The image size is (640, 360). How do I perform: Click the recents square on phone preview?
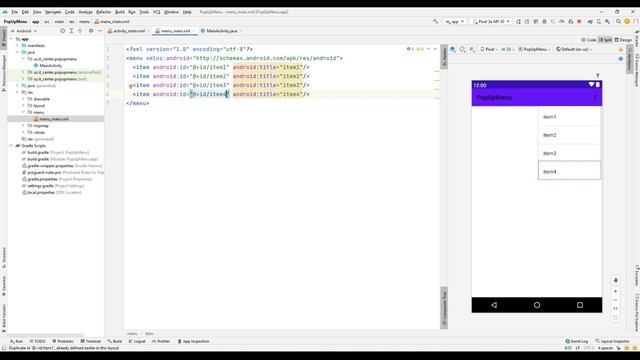point(580,305)
